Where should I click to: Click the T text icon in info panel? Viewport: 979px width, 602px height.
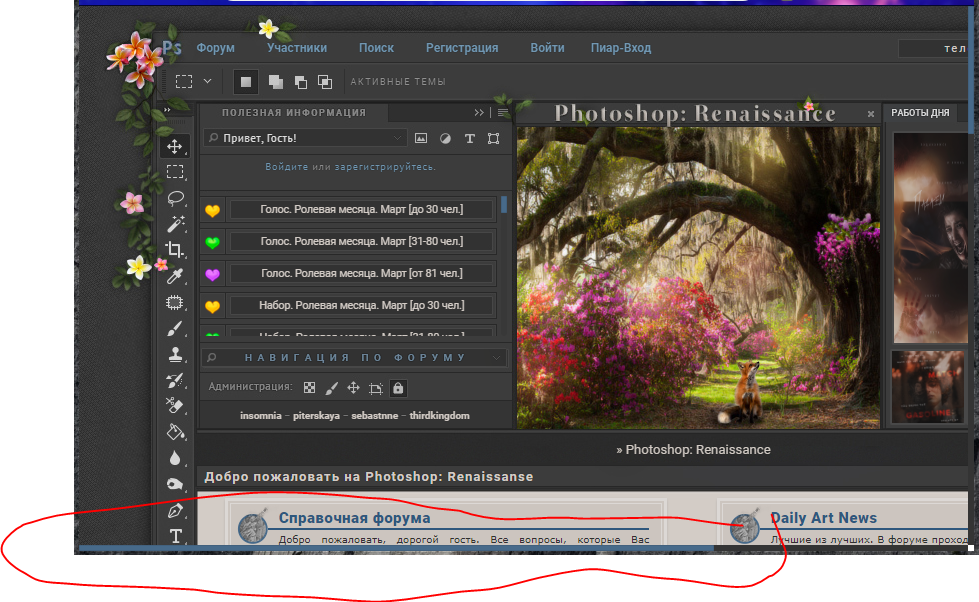470,139
